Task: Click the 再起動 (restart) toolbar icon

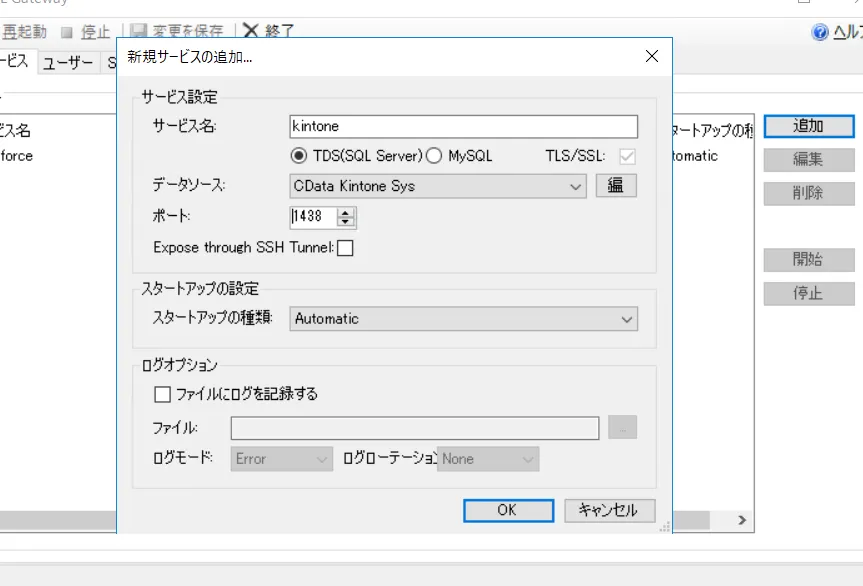Action: tap(25, 30)
